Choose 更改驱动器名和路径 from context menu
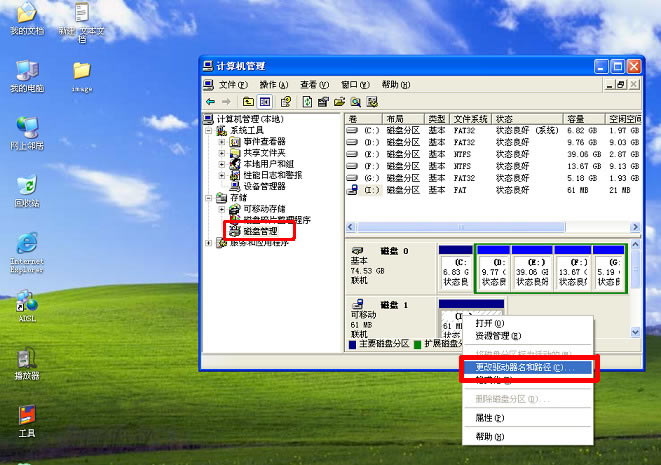Screen dimensions: 661x465 526,367
